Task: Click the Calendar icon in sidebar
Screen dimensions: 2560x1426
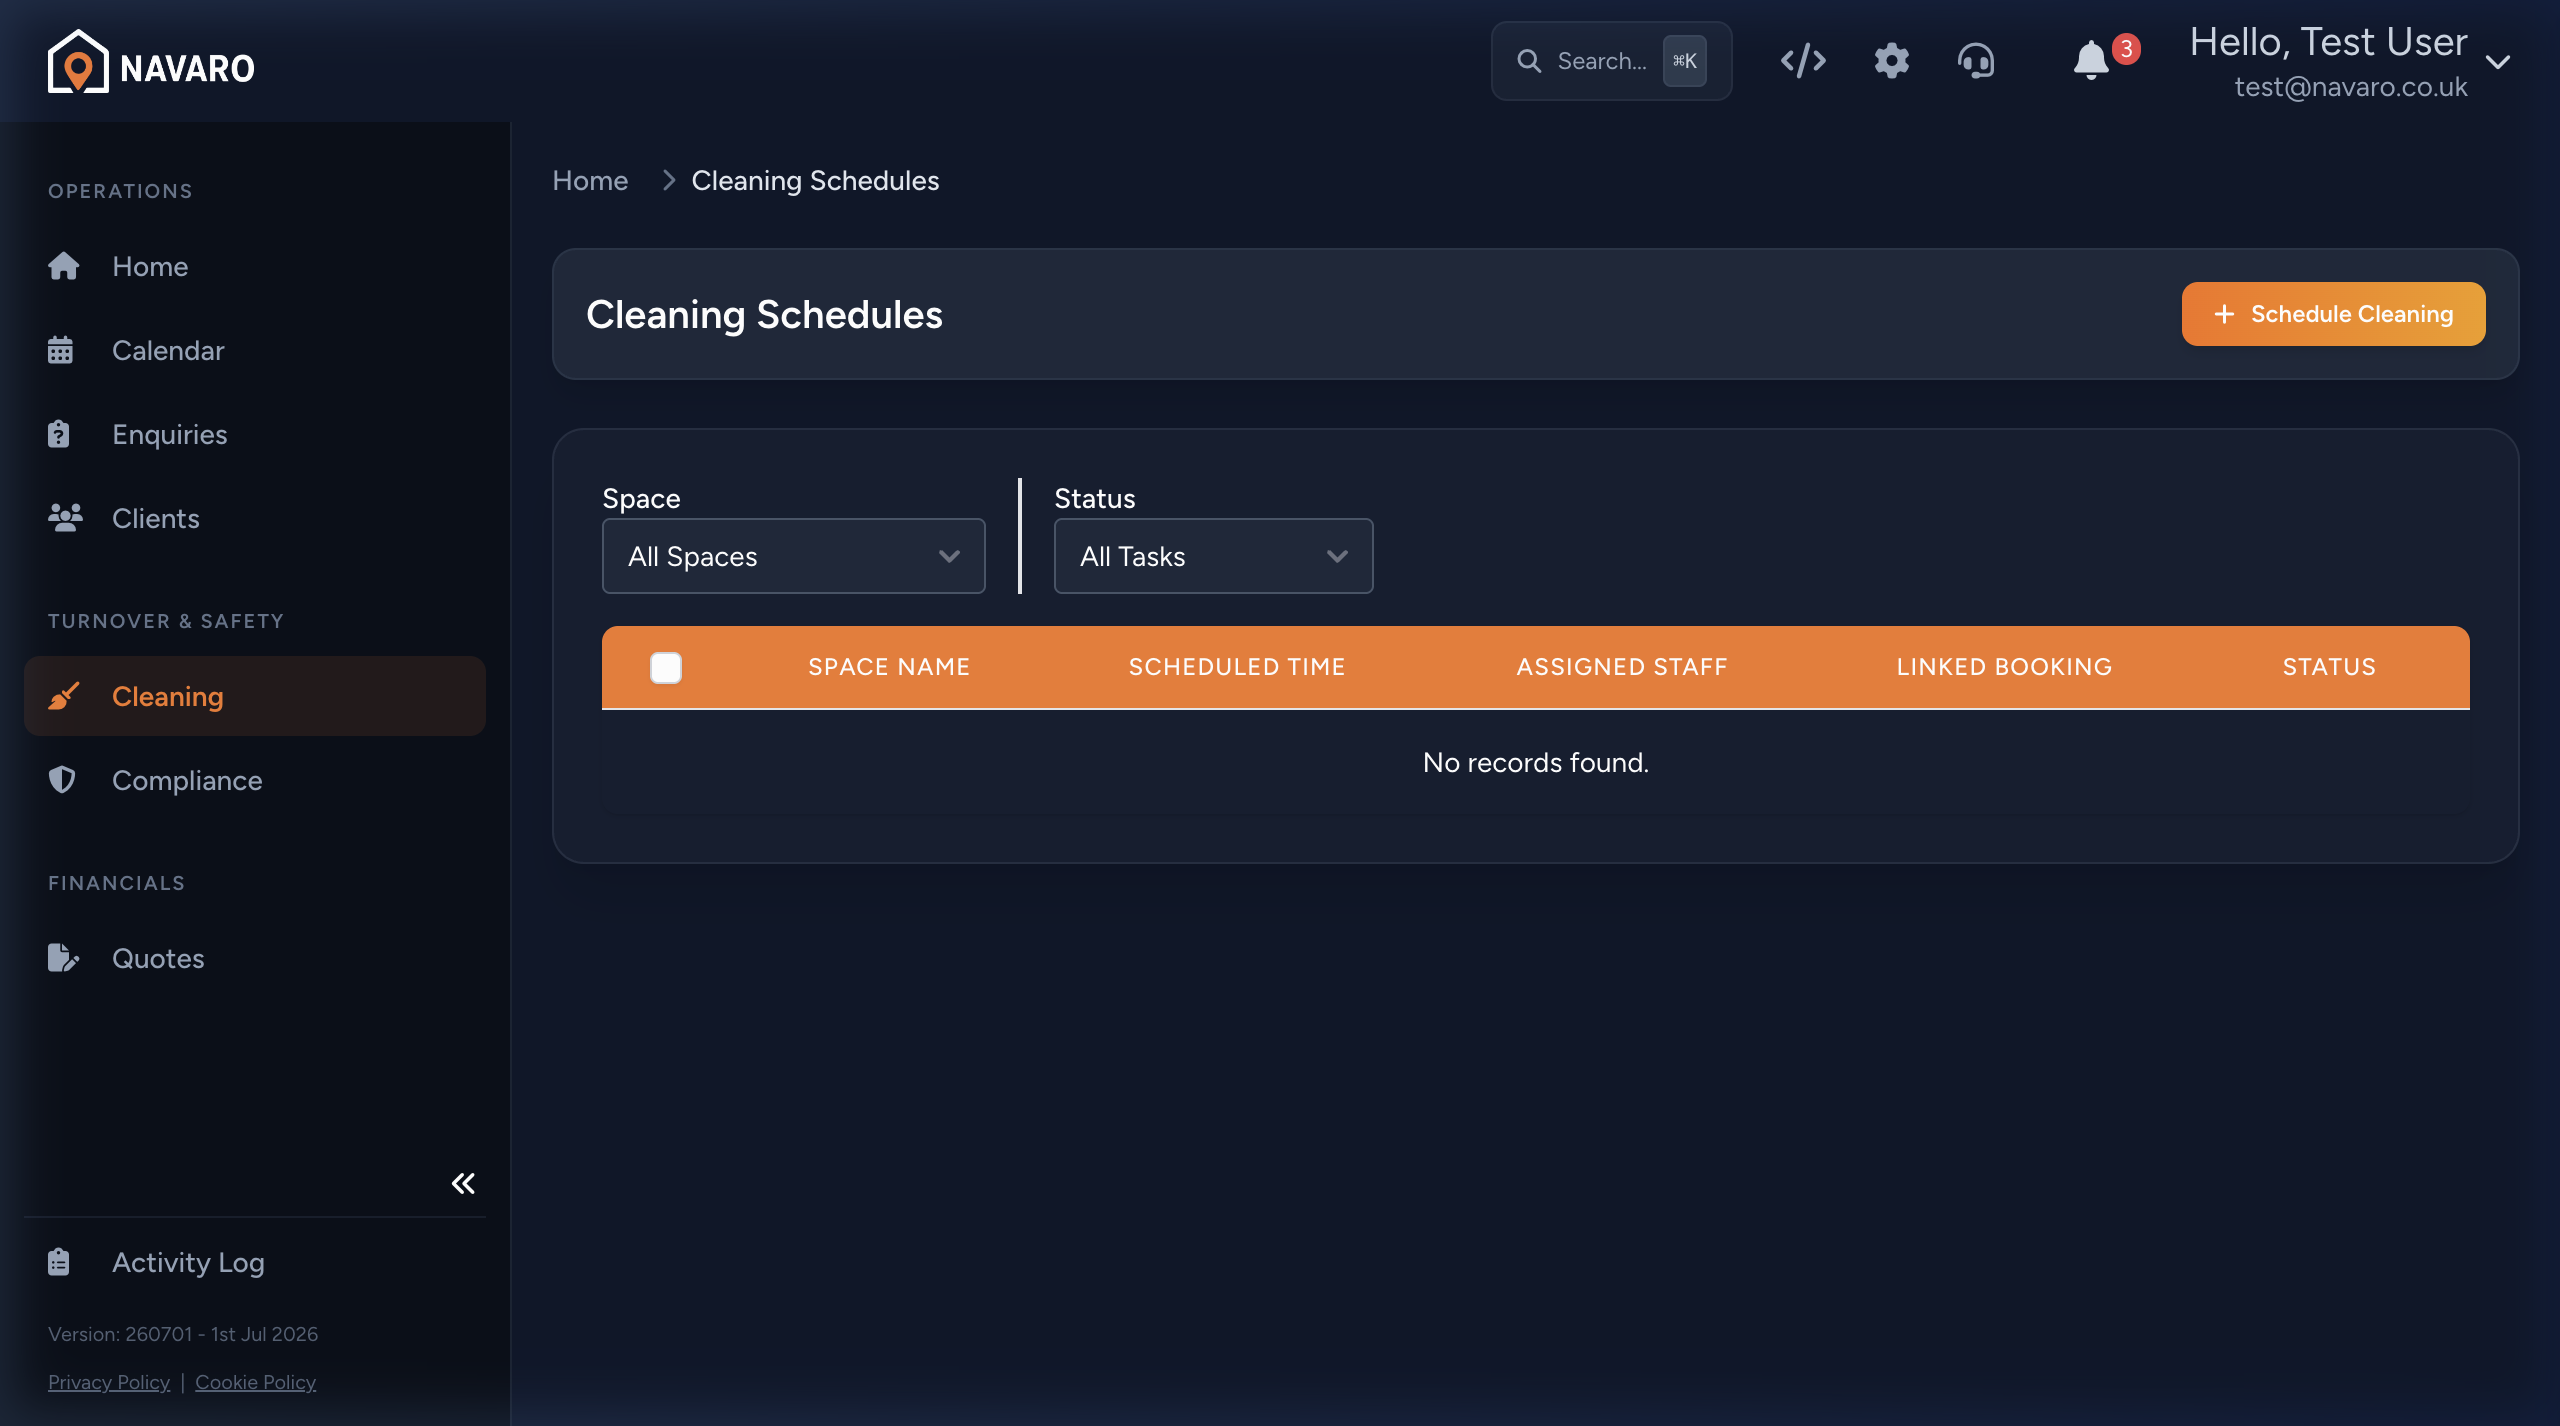Action: [x=60, y=350]
